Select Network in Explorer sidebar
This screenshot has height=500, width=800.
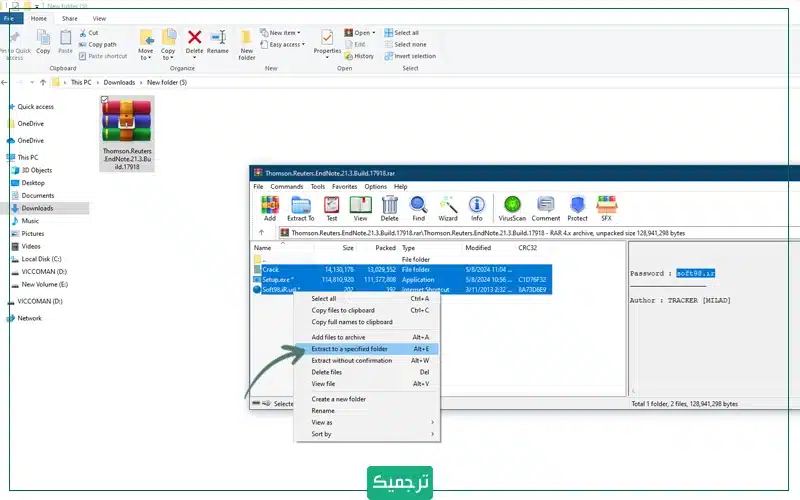tap(29, 318)
